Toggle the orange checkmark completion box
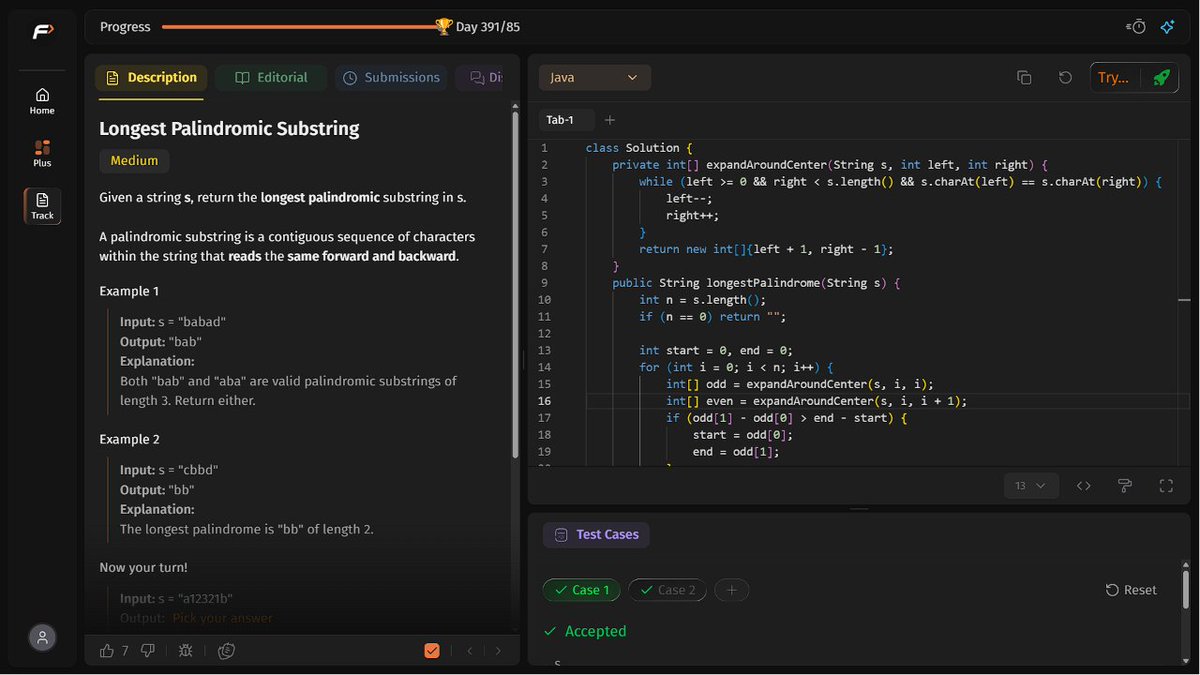Image resolution: width=1200 pixels, height=675 pixels. 432,650
